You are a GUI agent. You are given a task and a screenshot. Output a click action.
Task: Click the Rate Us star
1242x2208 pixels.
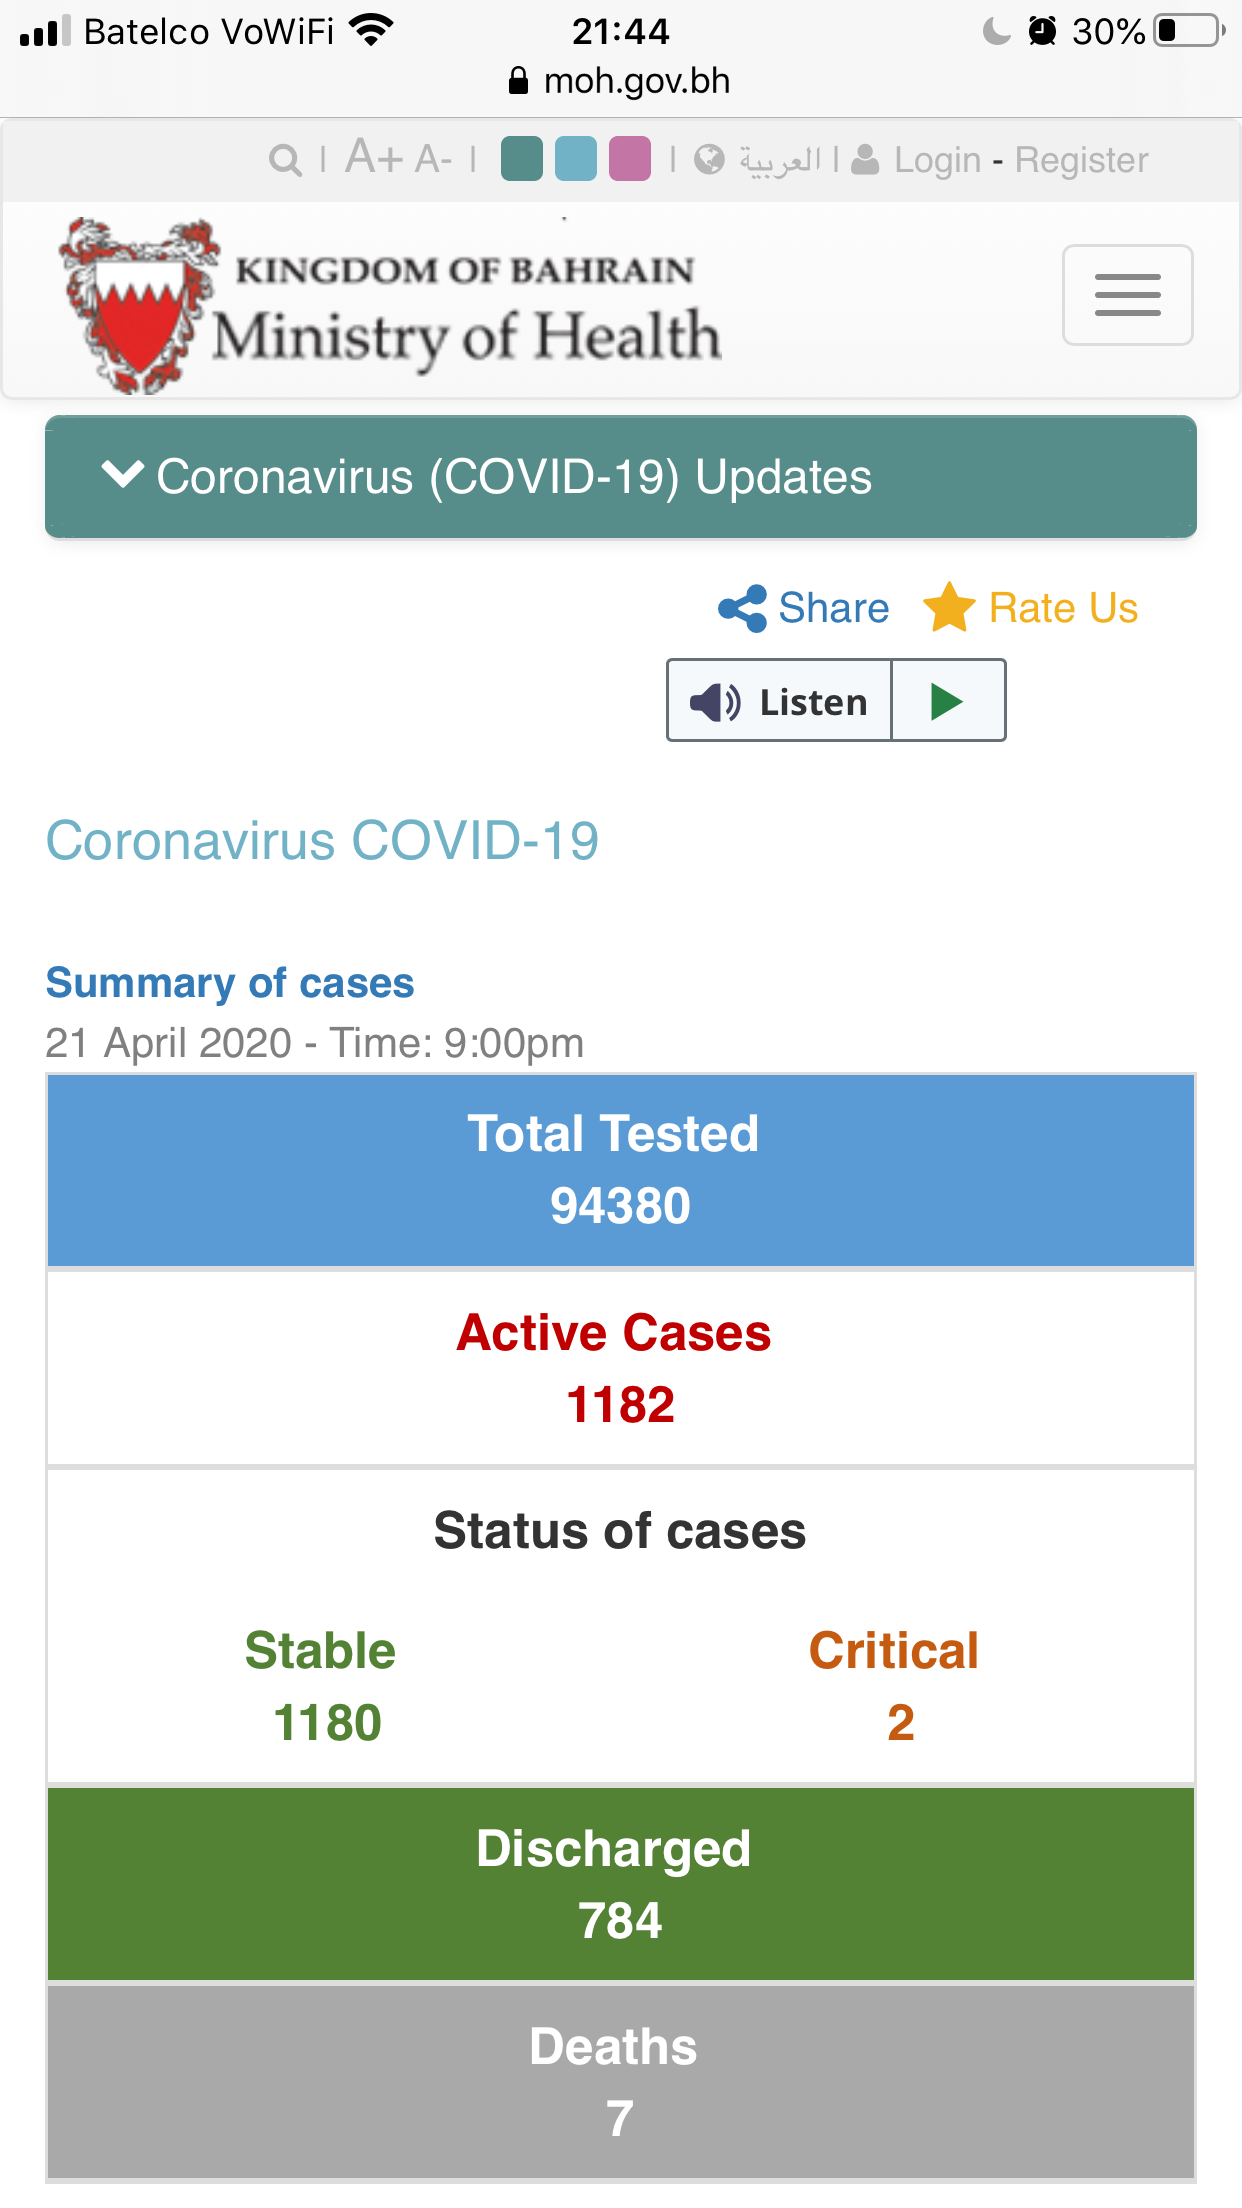pos(948,607)
